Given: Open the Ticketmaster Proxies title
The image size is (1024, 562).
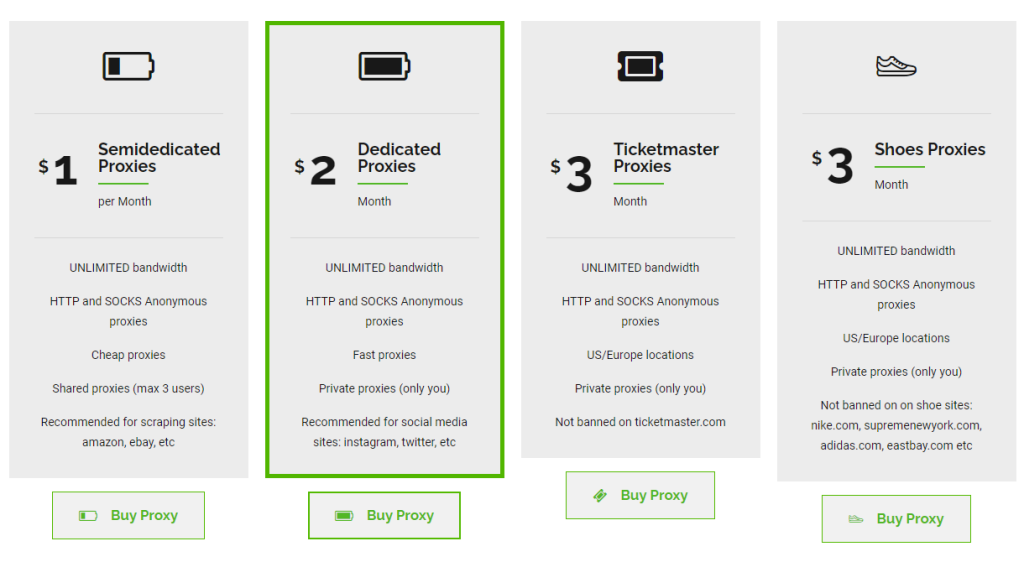Looking at the screenshot, I should [665, 158].
